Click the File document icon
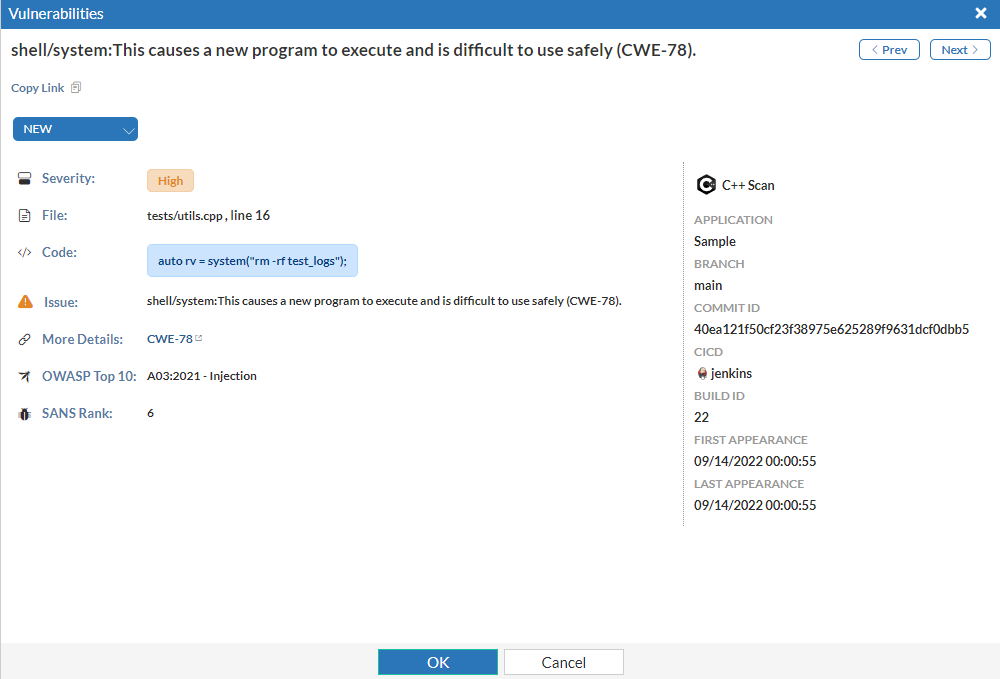This screenshot has height=679, width=1000. pyautogui.click(x=24, y=215)
